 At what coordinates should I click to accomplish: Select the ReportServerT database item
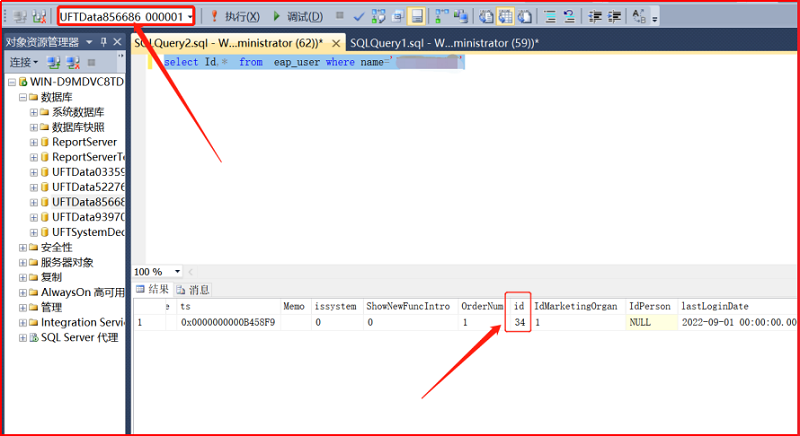(88, 157)
